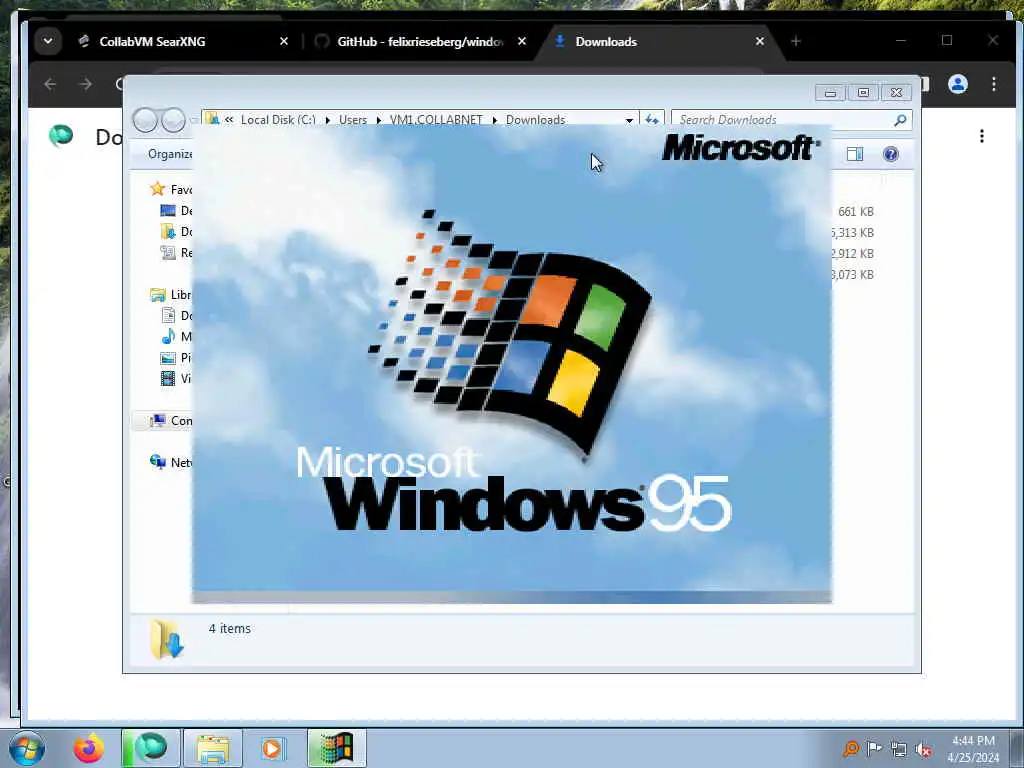Select VM1.COLLABNET in the breadcrumb
The height and width of the screenshot is (768, 1024).
coord(436,120)
